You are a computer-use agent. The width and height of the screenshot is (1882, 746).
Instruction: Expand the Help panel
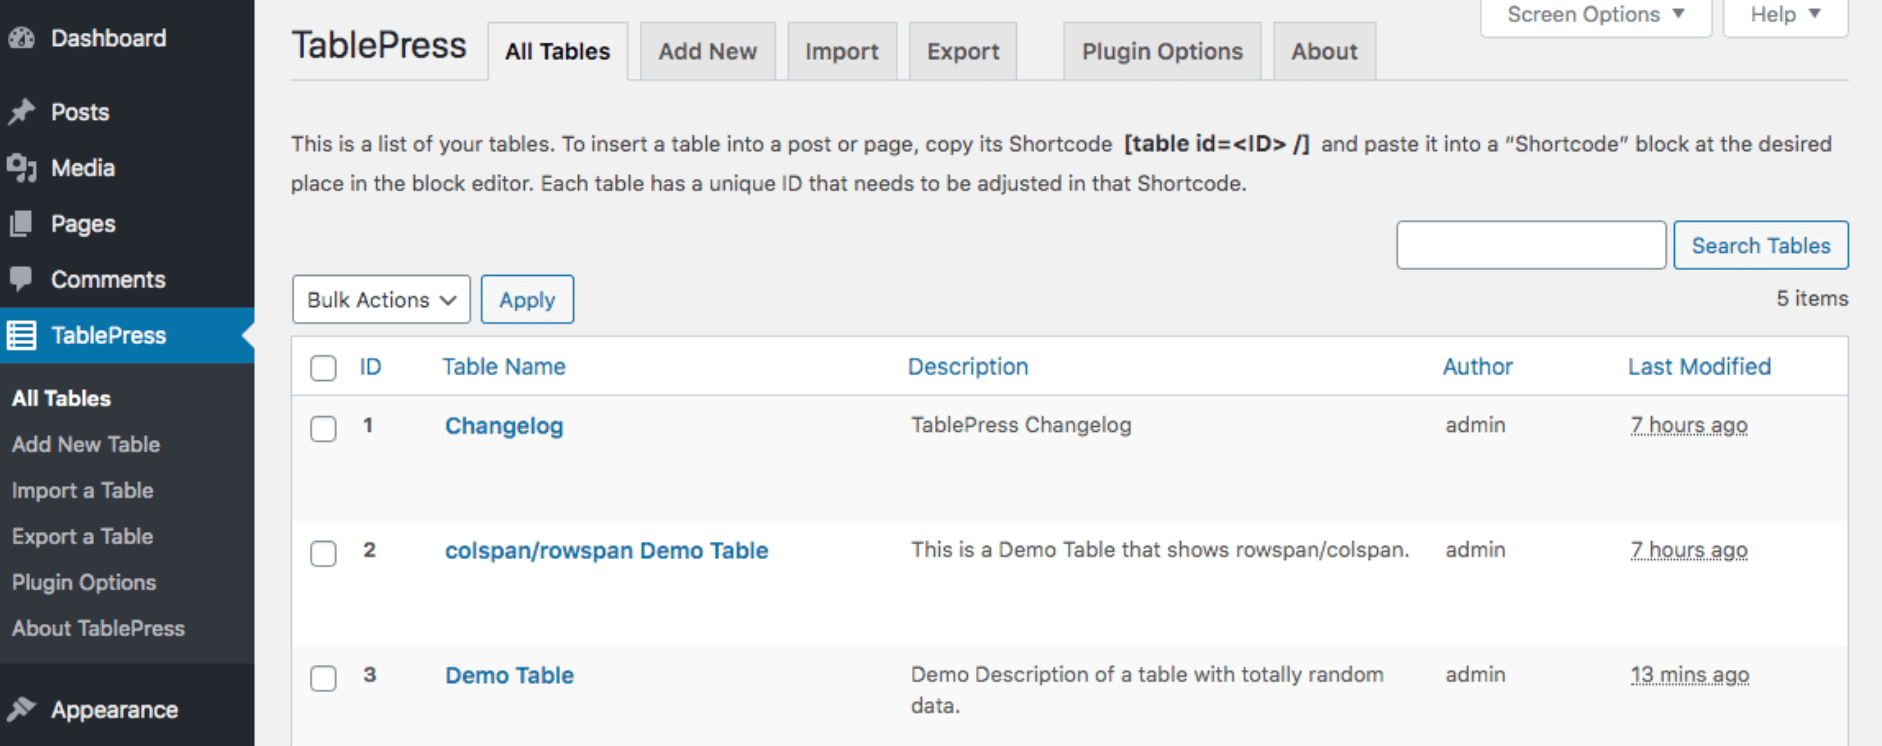pos(1785,15)
